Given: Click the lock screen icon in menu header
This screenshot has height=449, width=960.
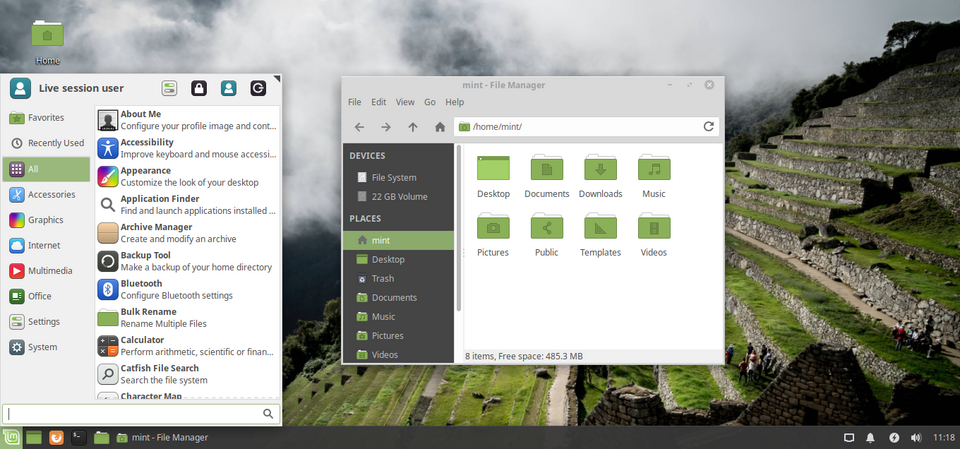Looking at the screenshot, I should pos(199,88).
